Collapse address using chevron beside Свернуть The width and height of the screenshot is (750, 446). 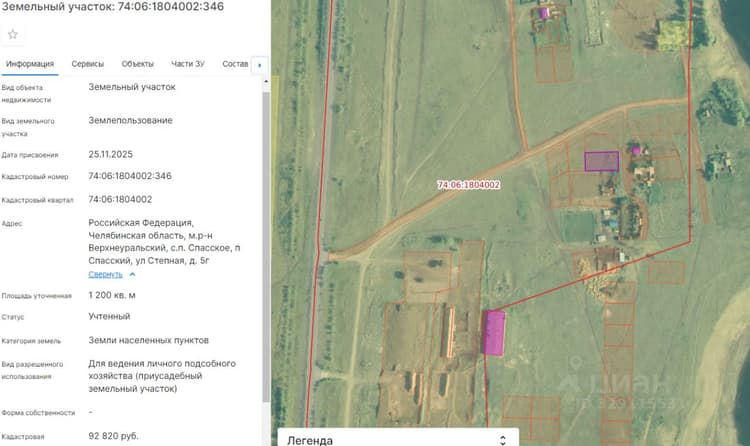[132, 275]
